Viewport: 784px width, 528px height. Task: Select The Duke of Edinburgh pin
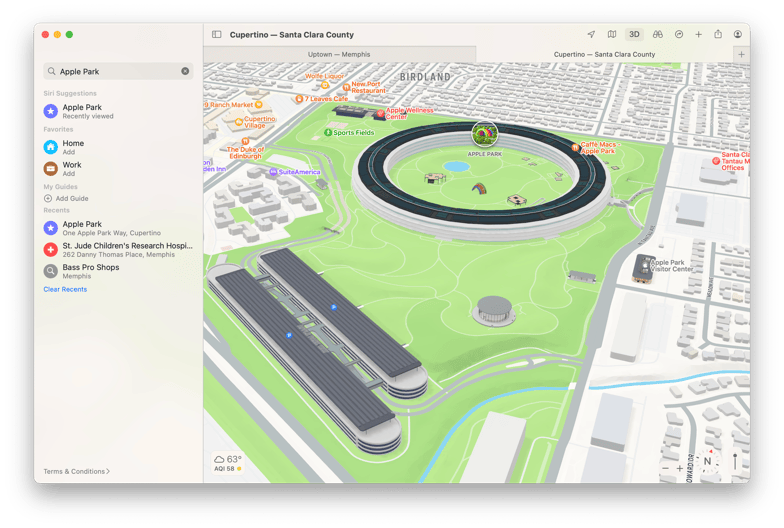click(x=245, y=142)
